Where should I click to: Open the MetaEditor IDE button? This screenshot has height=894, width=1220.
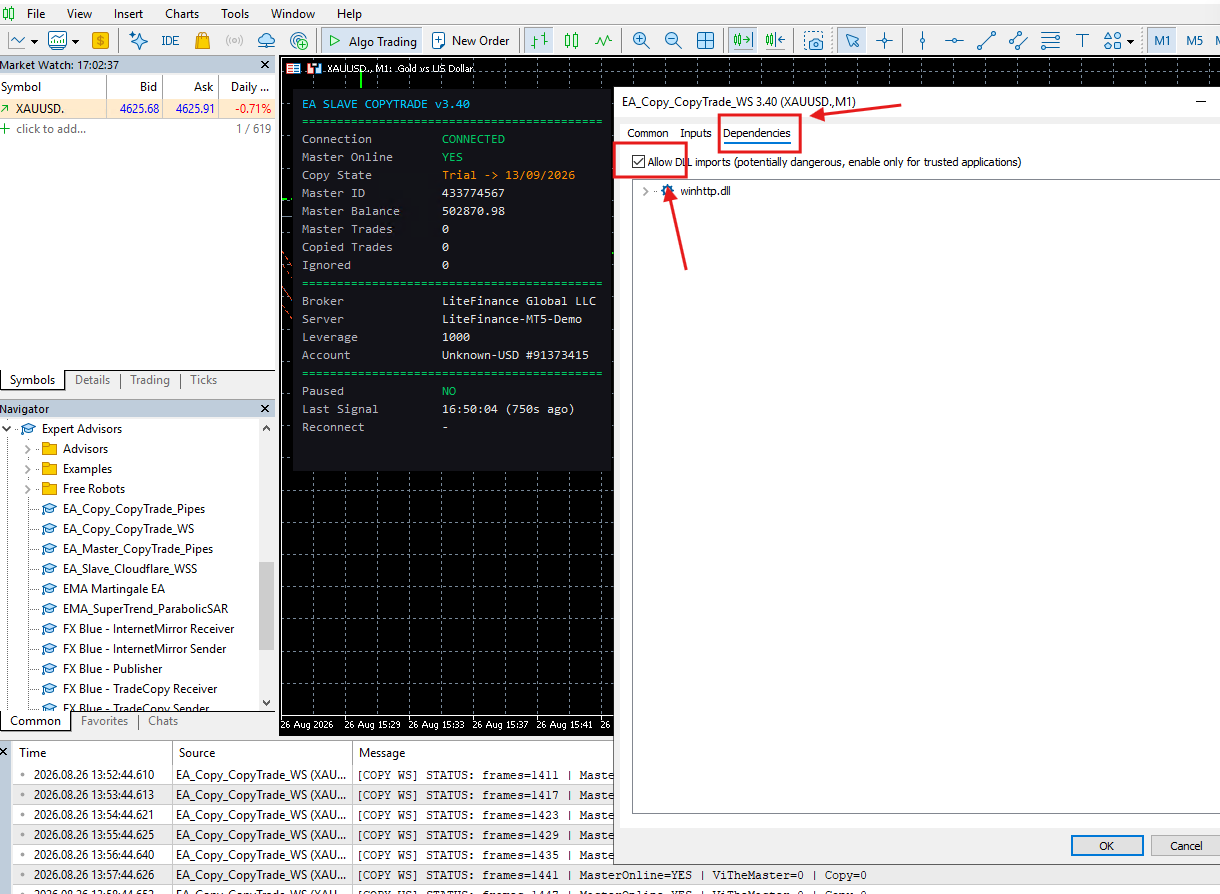[170, 41]
